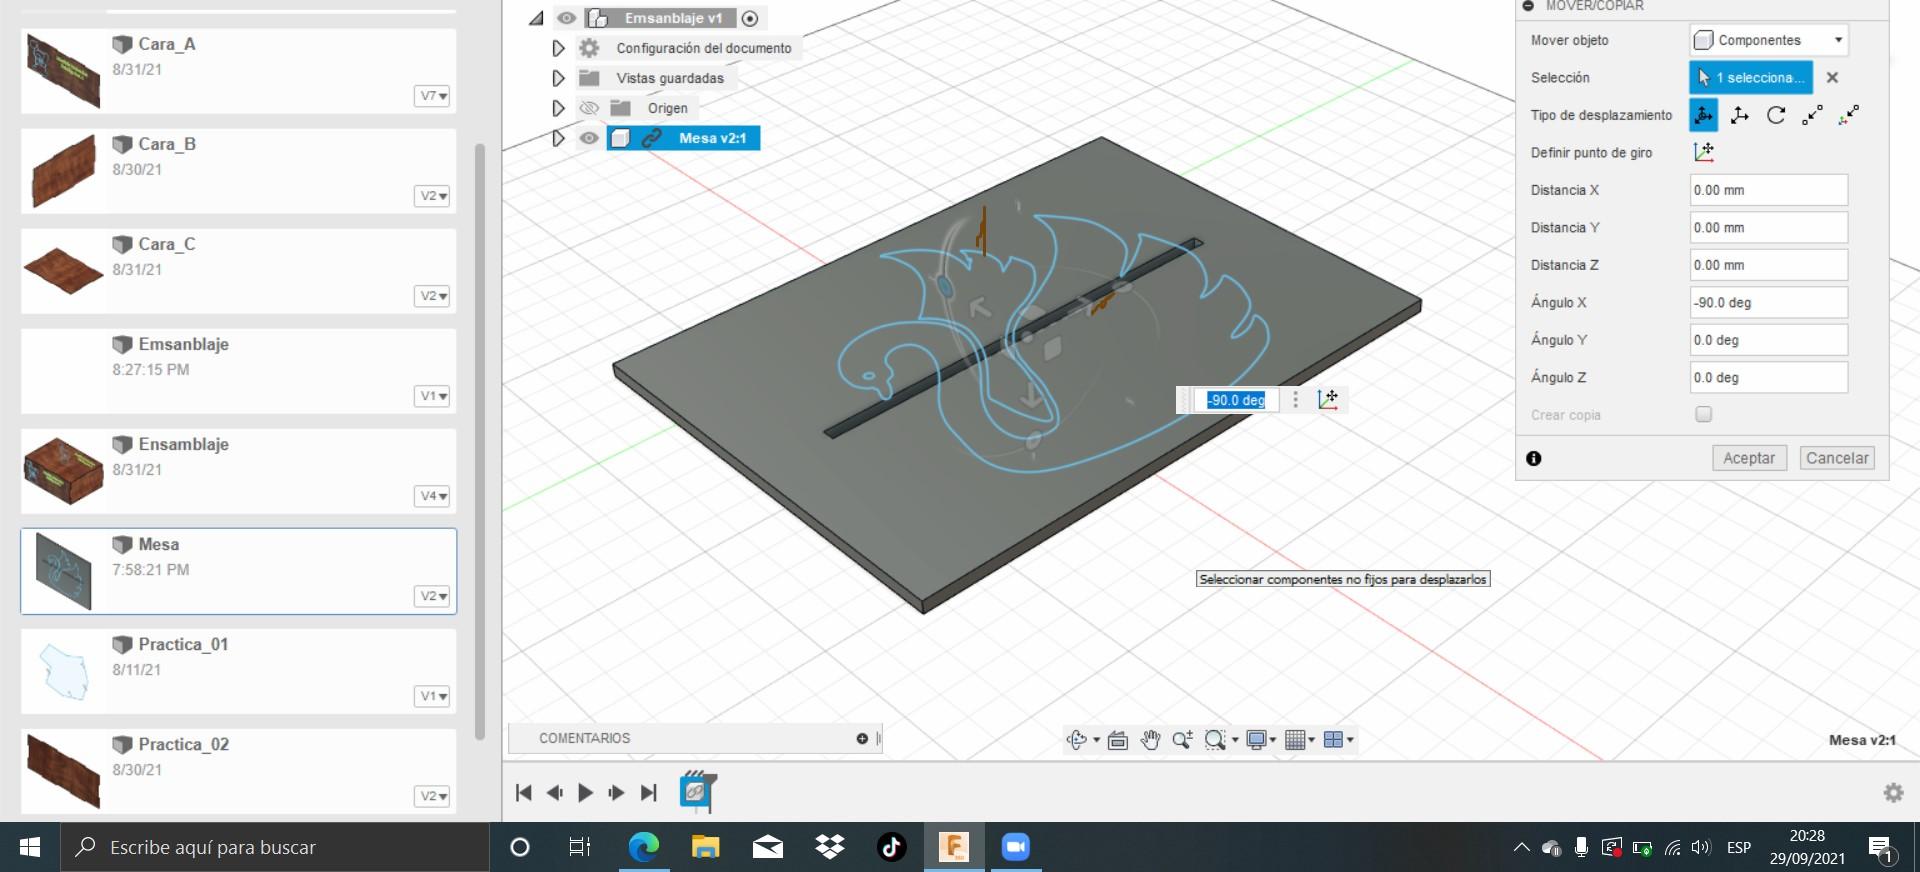Play the timeline
This screenshot has width=1920, height=872.
pyautogui.click(x=586, y=793)
